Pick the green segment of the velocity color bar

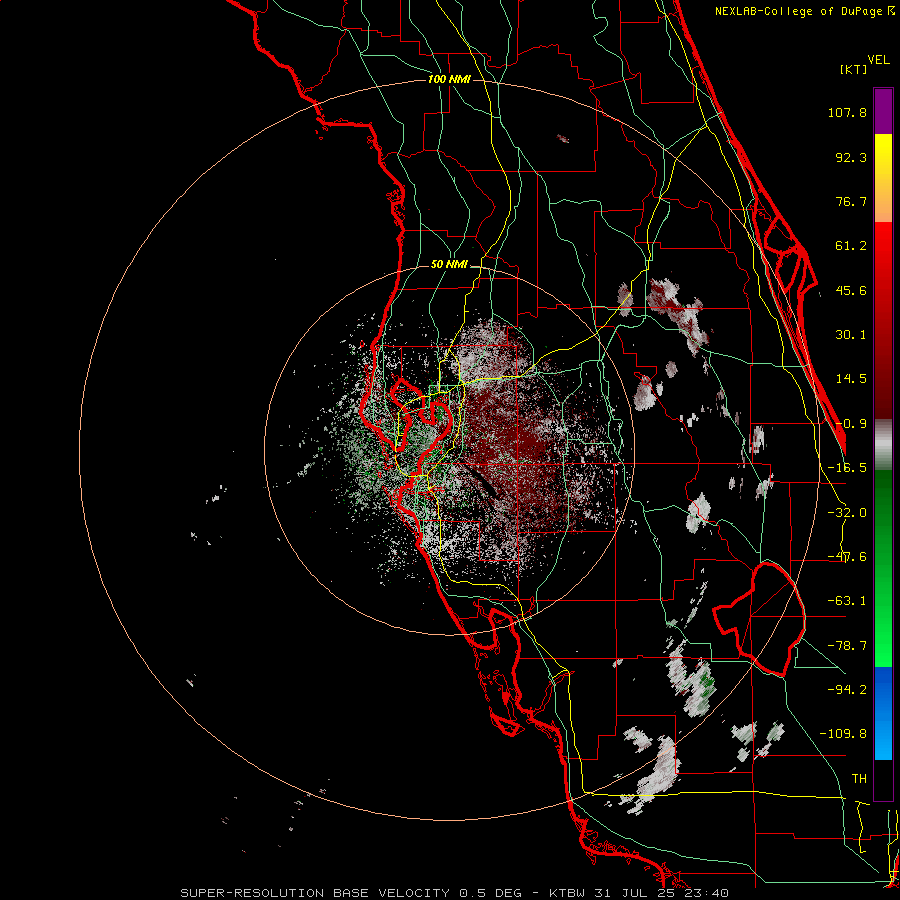tap(883, 568)
